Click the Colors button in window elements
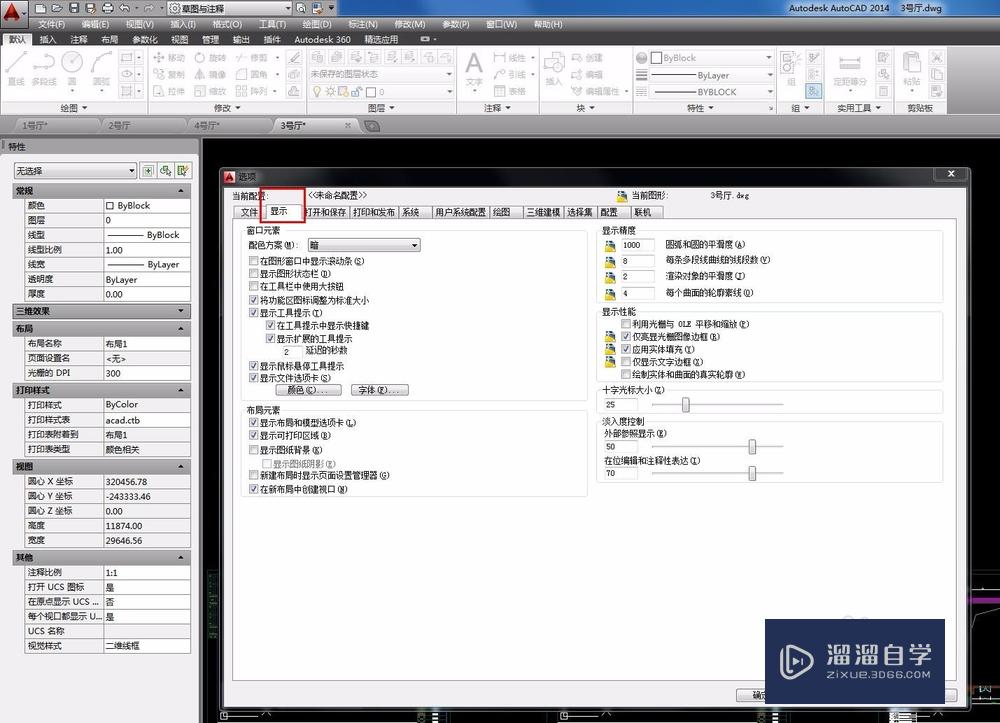Image resolution: width=1000 pixels, height=723 pixels. [x=308, y=390]
